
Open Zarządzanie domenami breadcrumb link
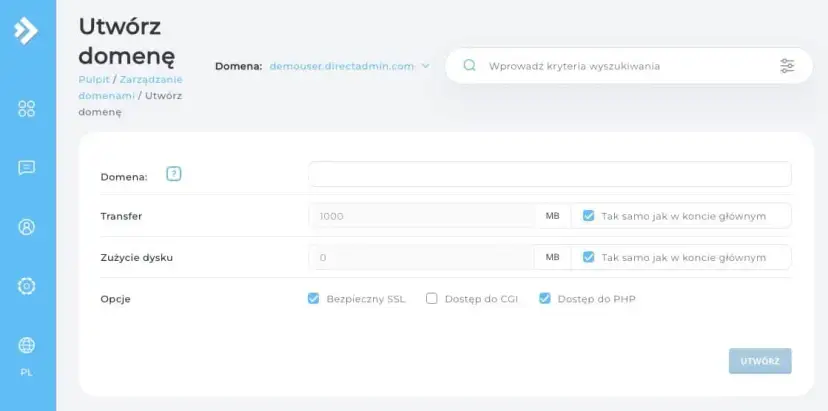tap(130, 87)
